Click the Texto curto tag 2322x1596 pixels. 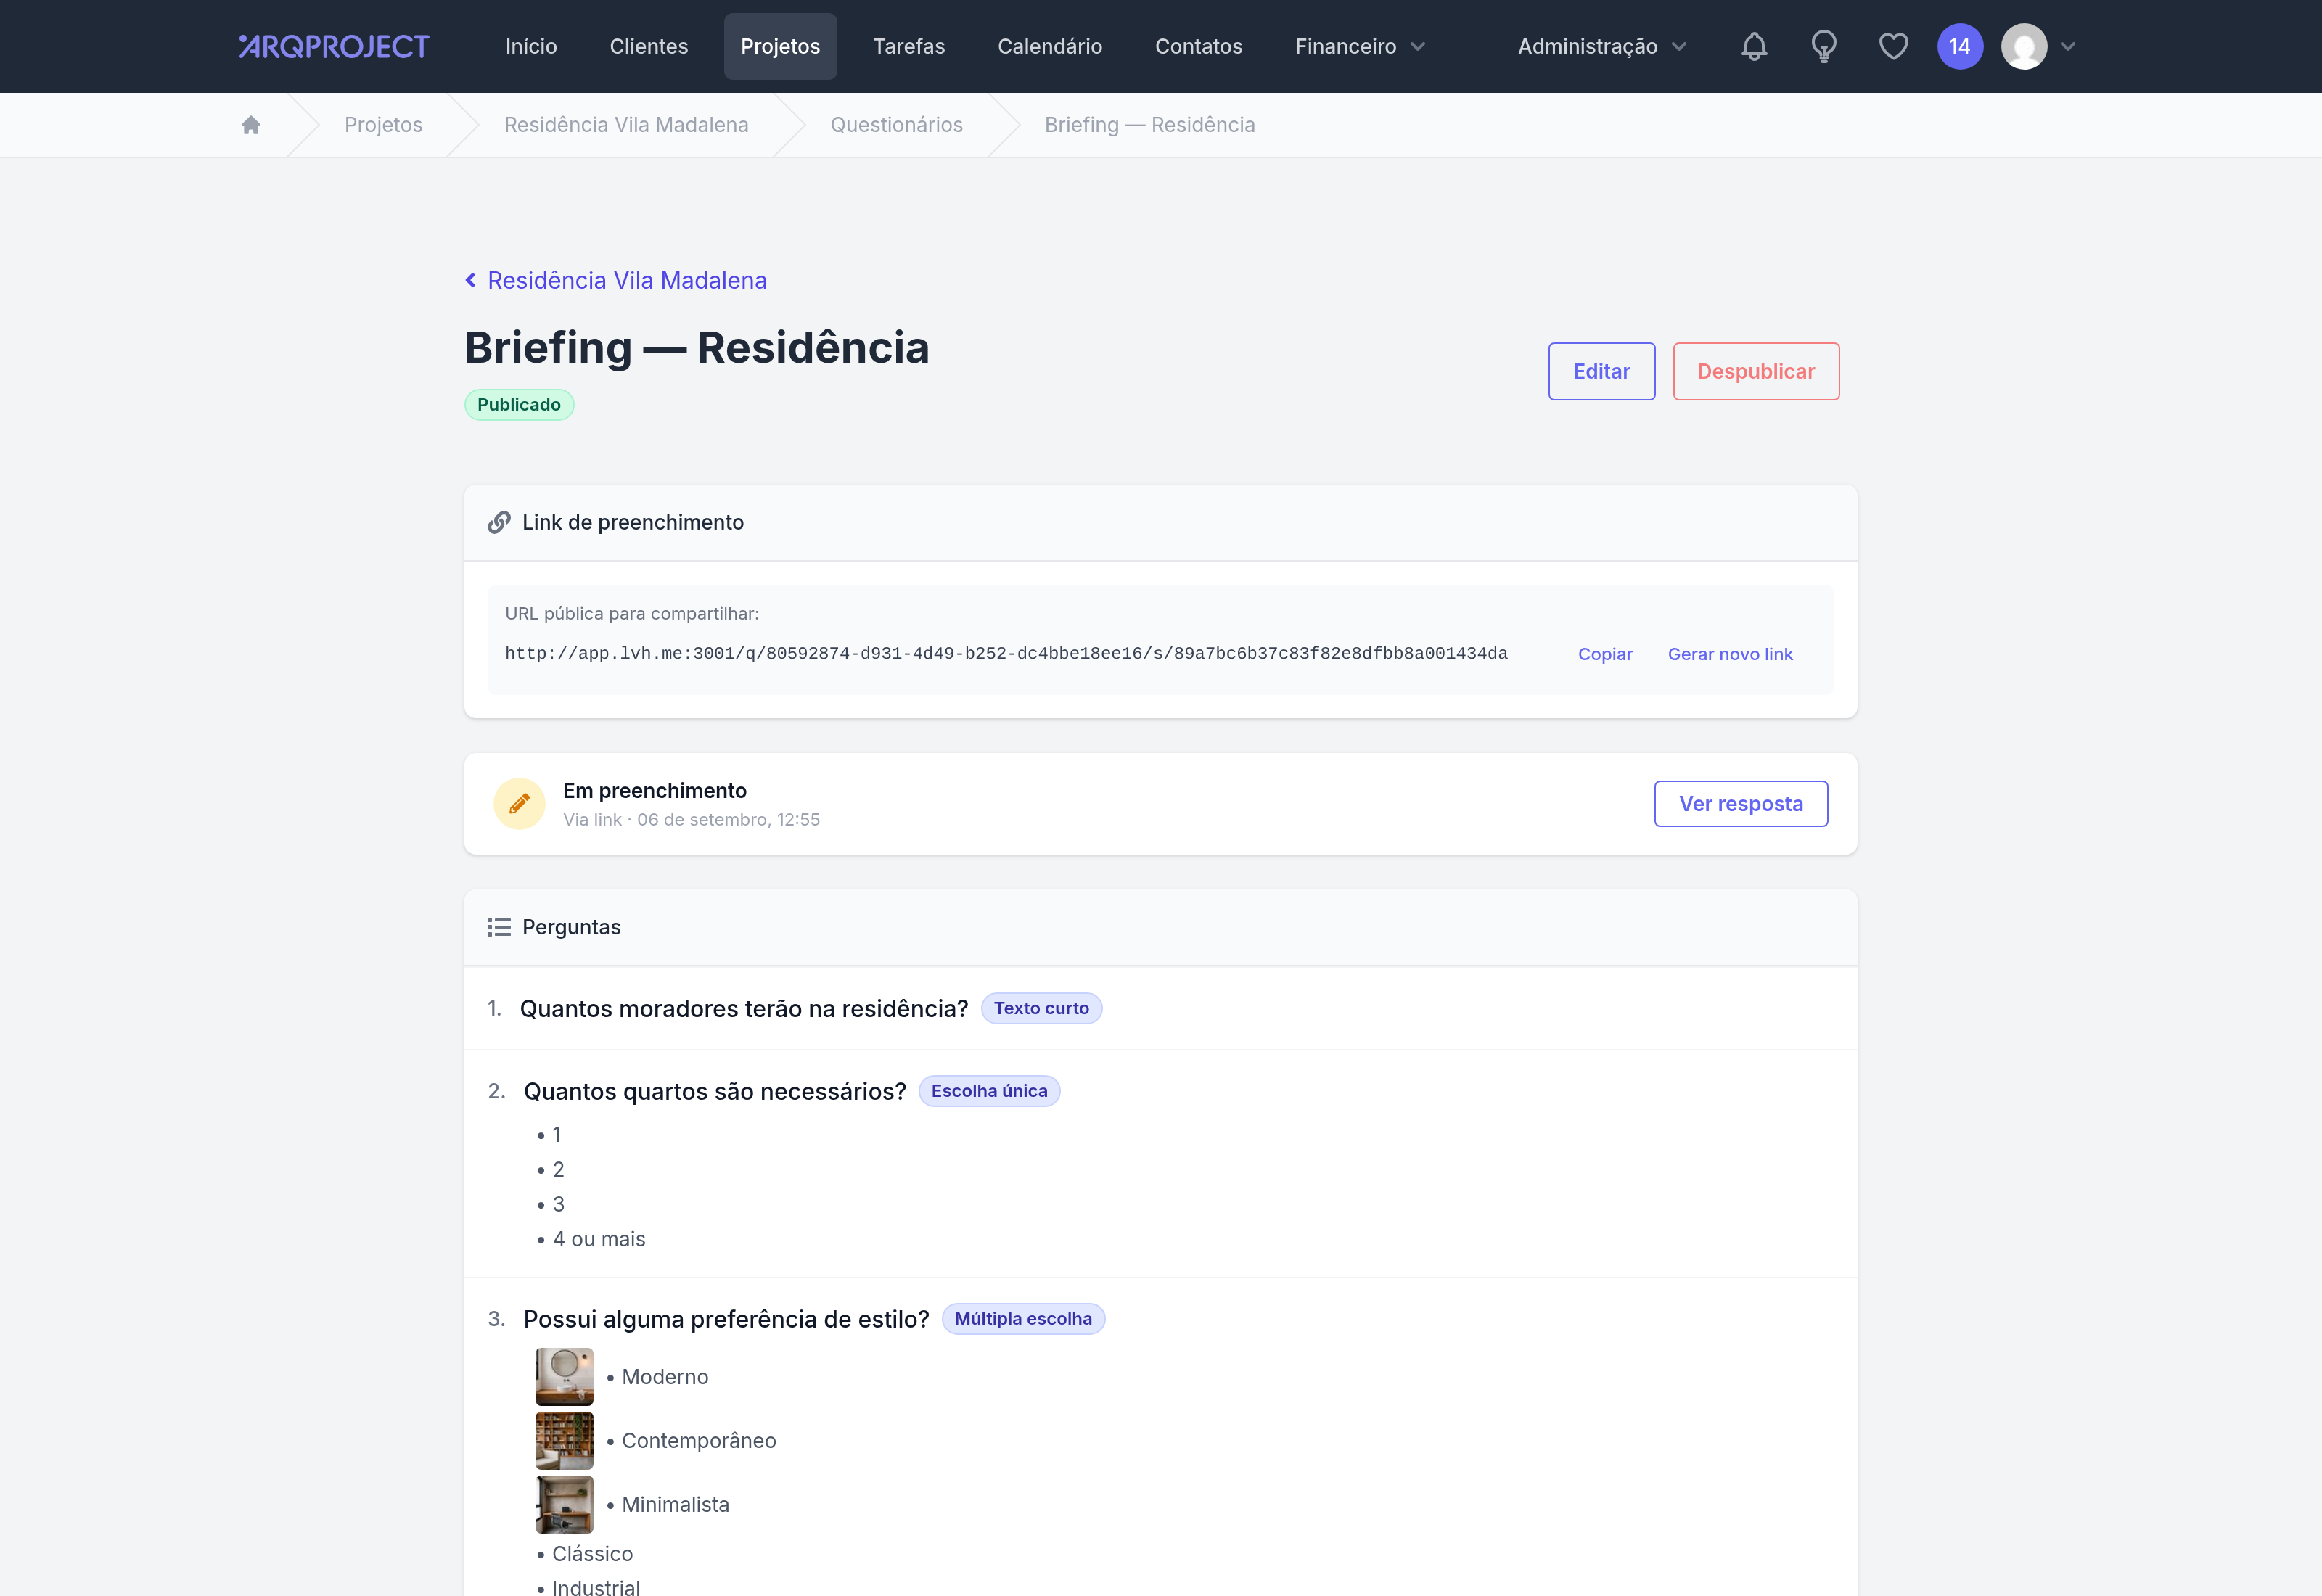pyautogui.click(x=1041, y=1009)
